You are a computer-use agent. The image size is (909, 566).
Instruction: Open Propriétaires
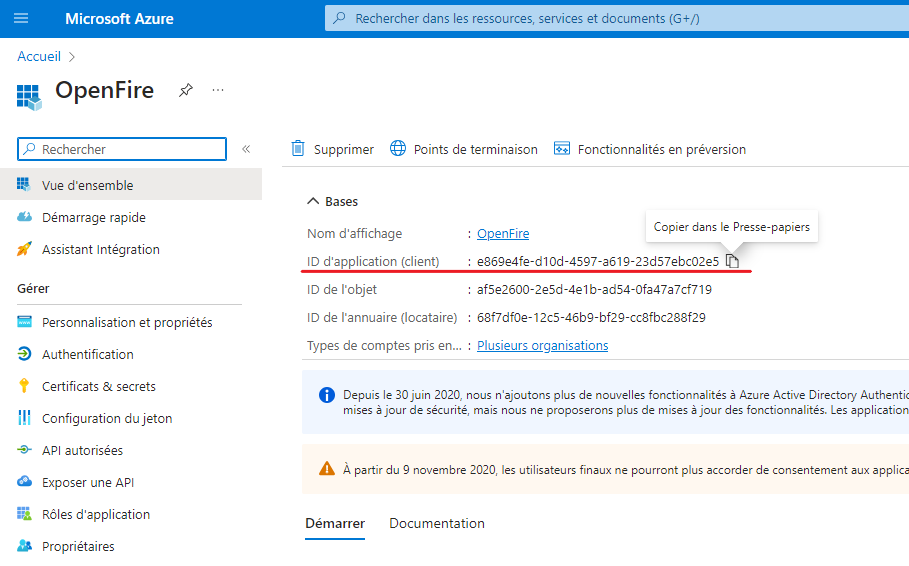point(78,546)
